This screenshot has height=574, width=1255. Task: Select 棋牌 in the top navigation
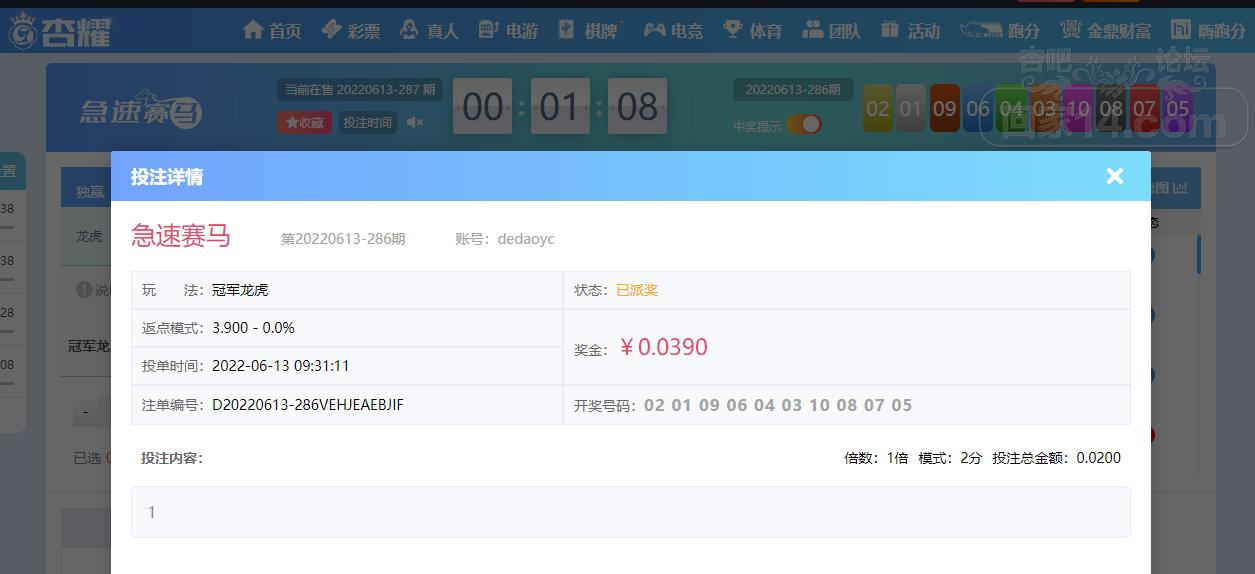pos(588,30)
